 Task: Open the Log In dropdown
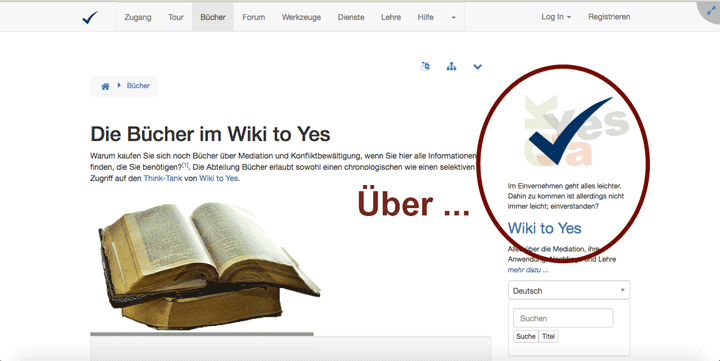556,17
